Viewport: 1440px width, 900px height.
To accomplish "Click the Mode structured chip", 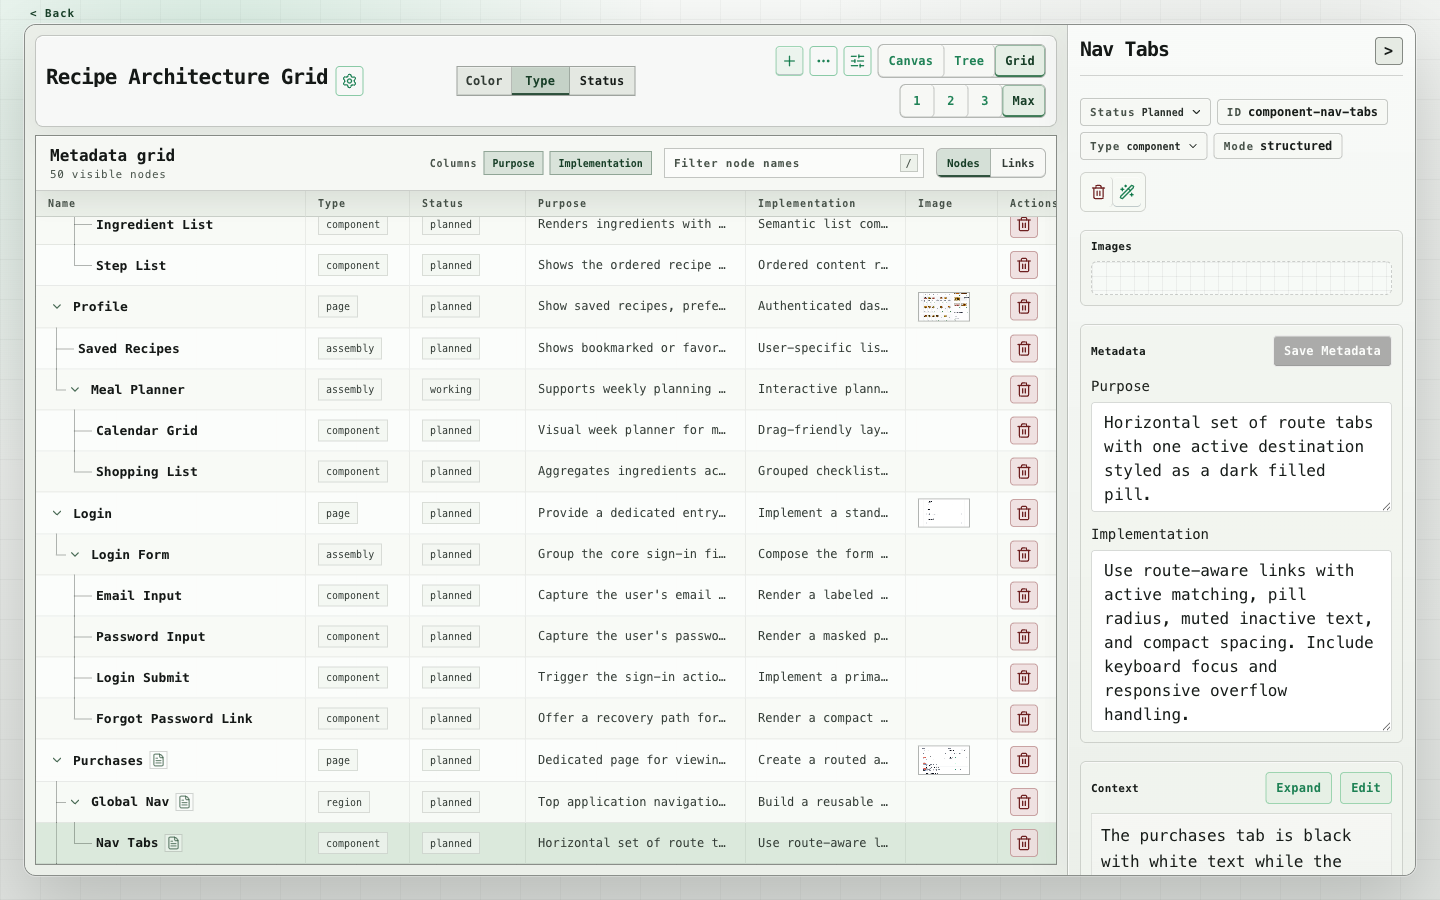I will coord(1277,146).
